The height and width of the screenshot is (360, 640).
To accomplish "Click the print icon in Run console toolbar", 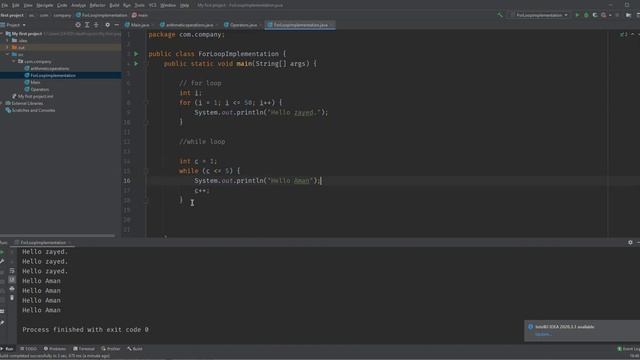I will click(12, 289).
